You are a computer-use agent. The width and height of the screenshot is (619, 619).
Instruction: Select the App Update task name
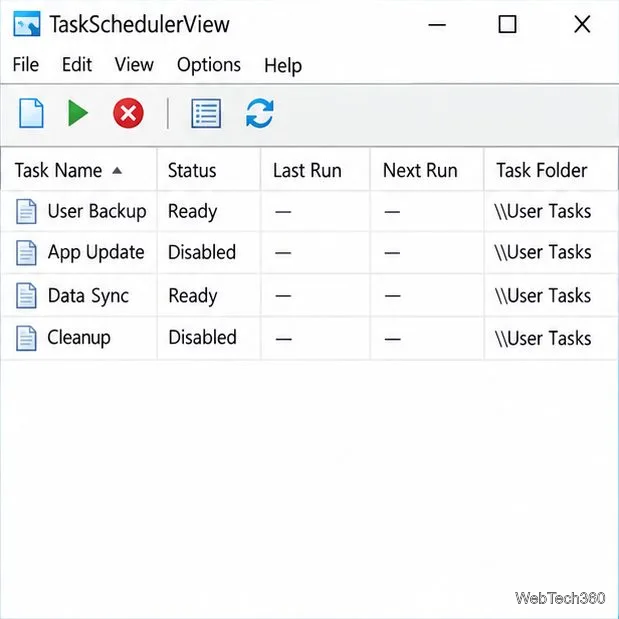coord(96,253)
